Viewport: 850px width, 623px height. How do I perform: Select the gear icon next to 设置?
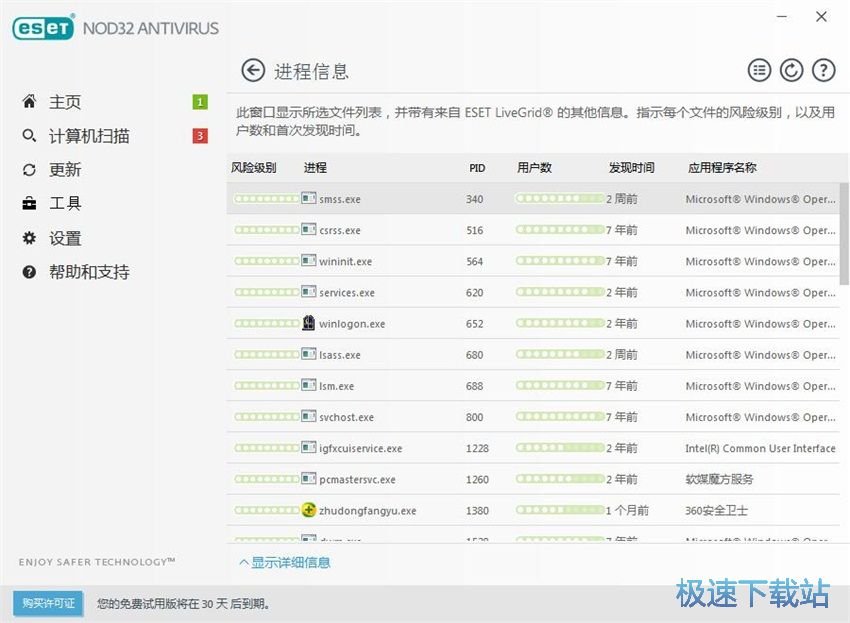[29, 238]
